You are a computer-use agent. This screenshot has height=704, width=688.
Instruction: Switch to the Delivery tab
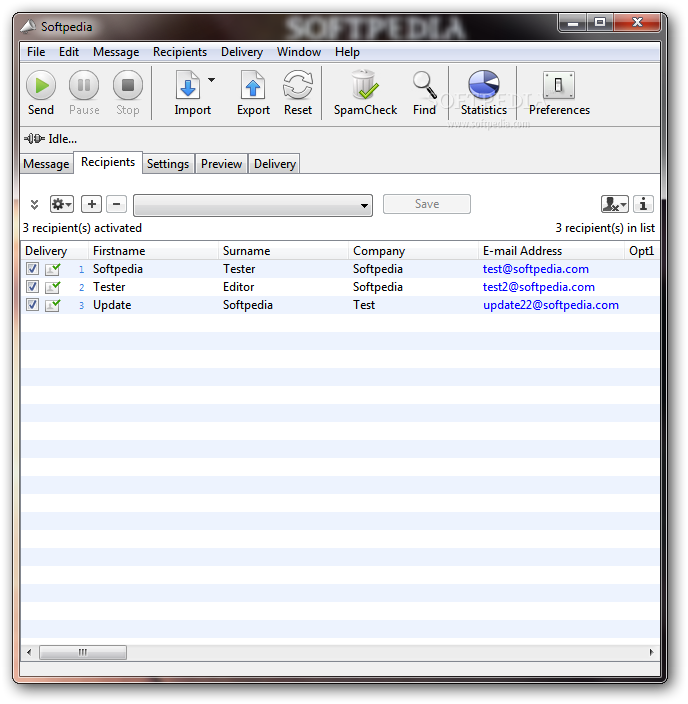[275, 164]
